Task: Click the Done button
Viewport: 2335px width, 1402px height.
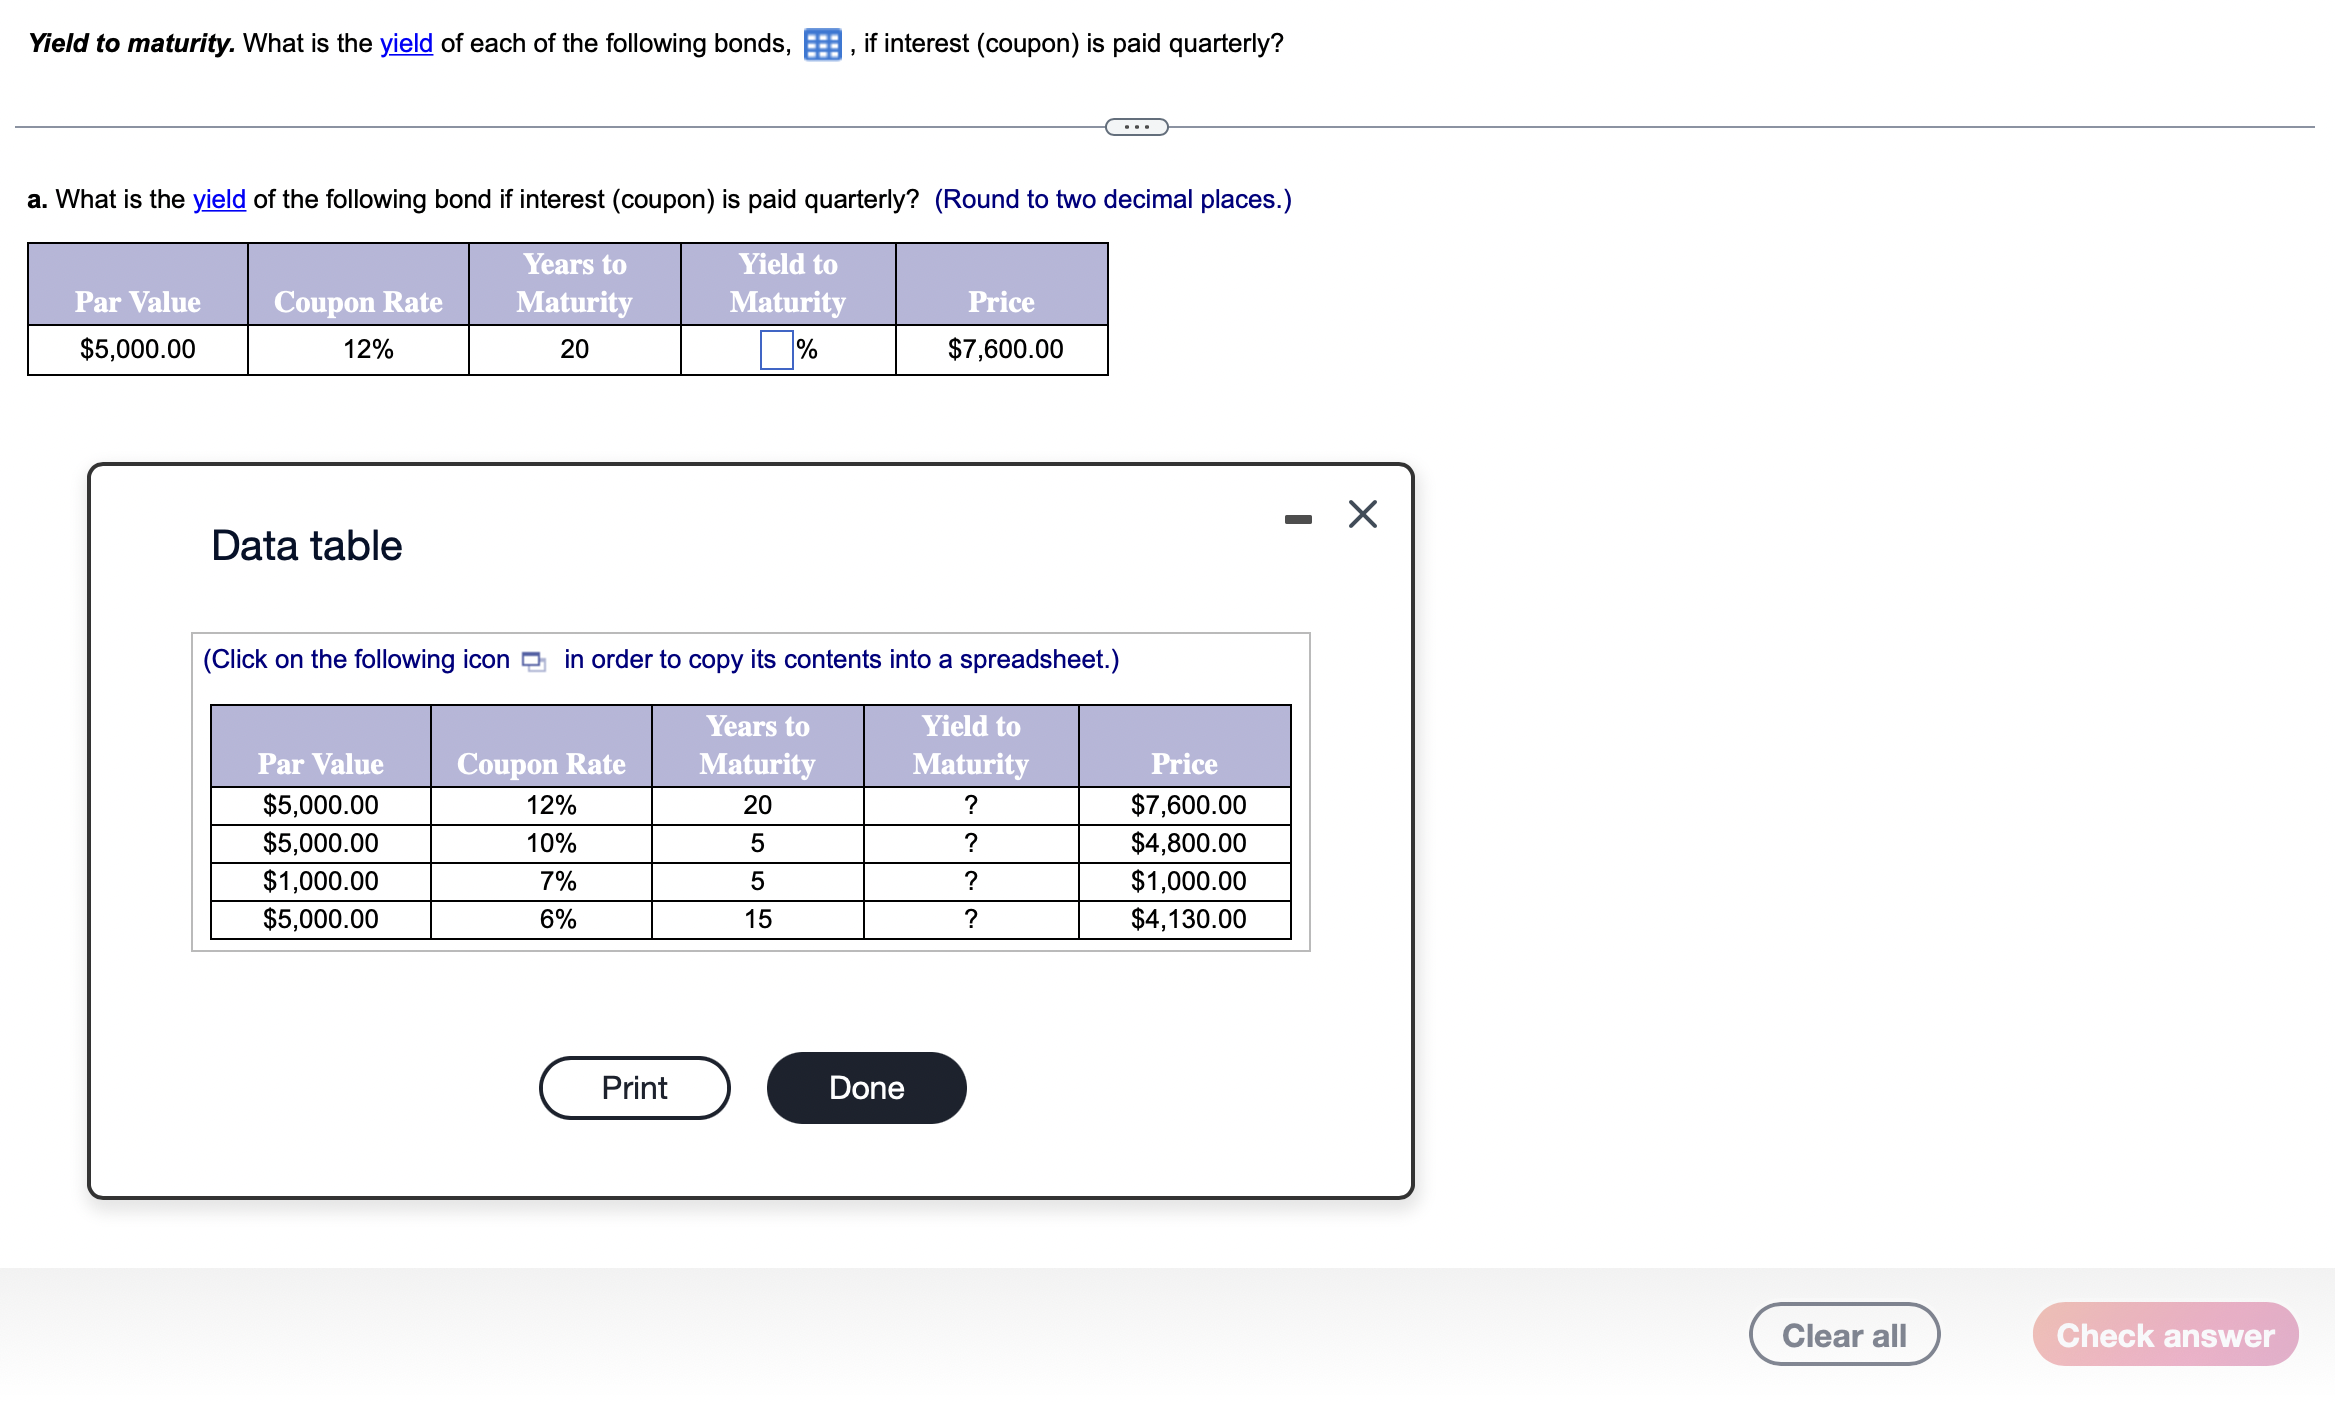Action: (866, 1087)
